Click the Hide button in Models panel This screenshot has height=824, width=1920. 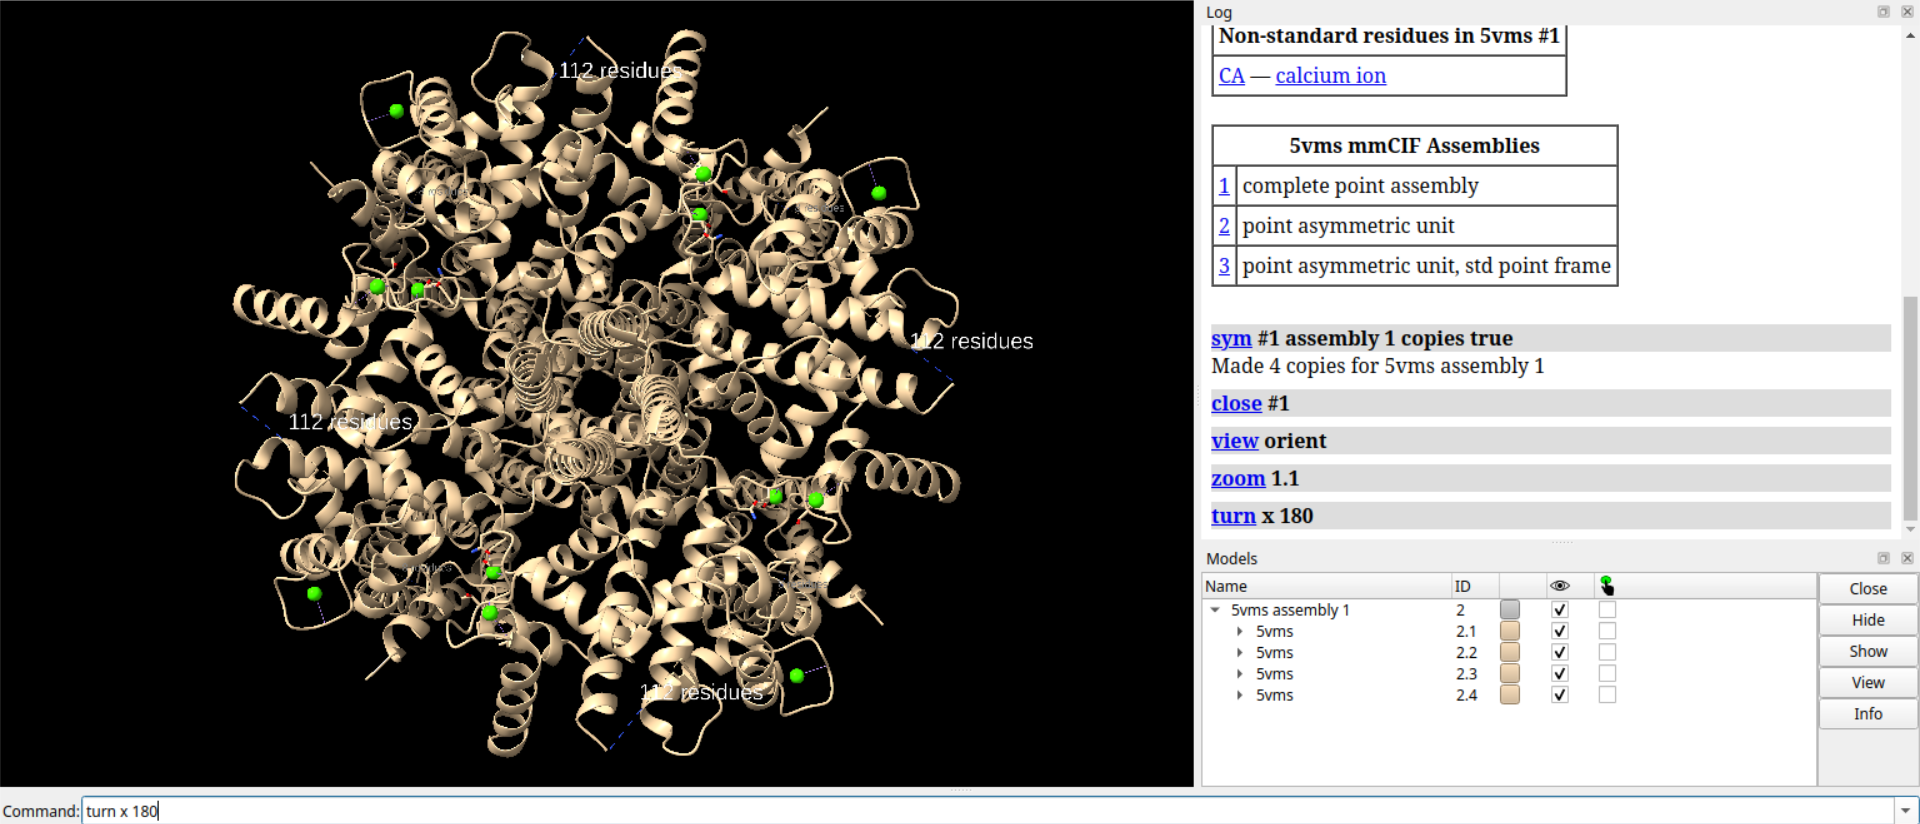[1868, 620]
